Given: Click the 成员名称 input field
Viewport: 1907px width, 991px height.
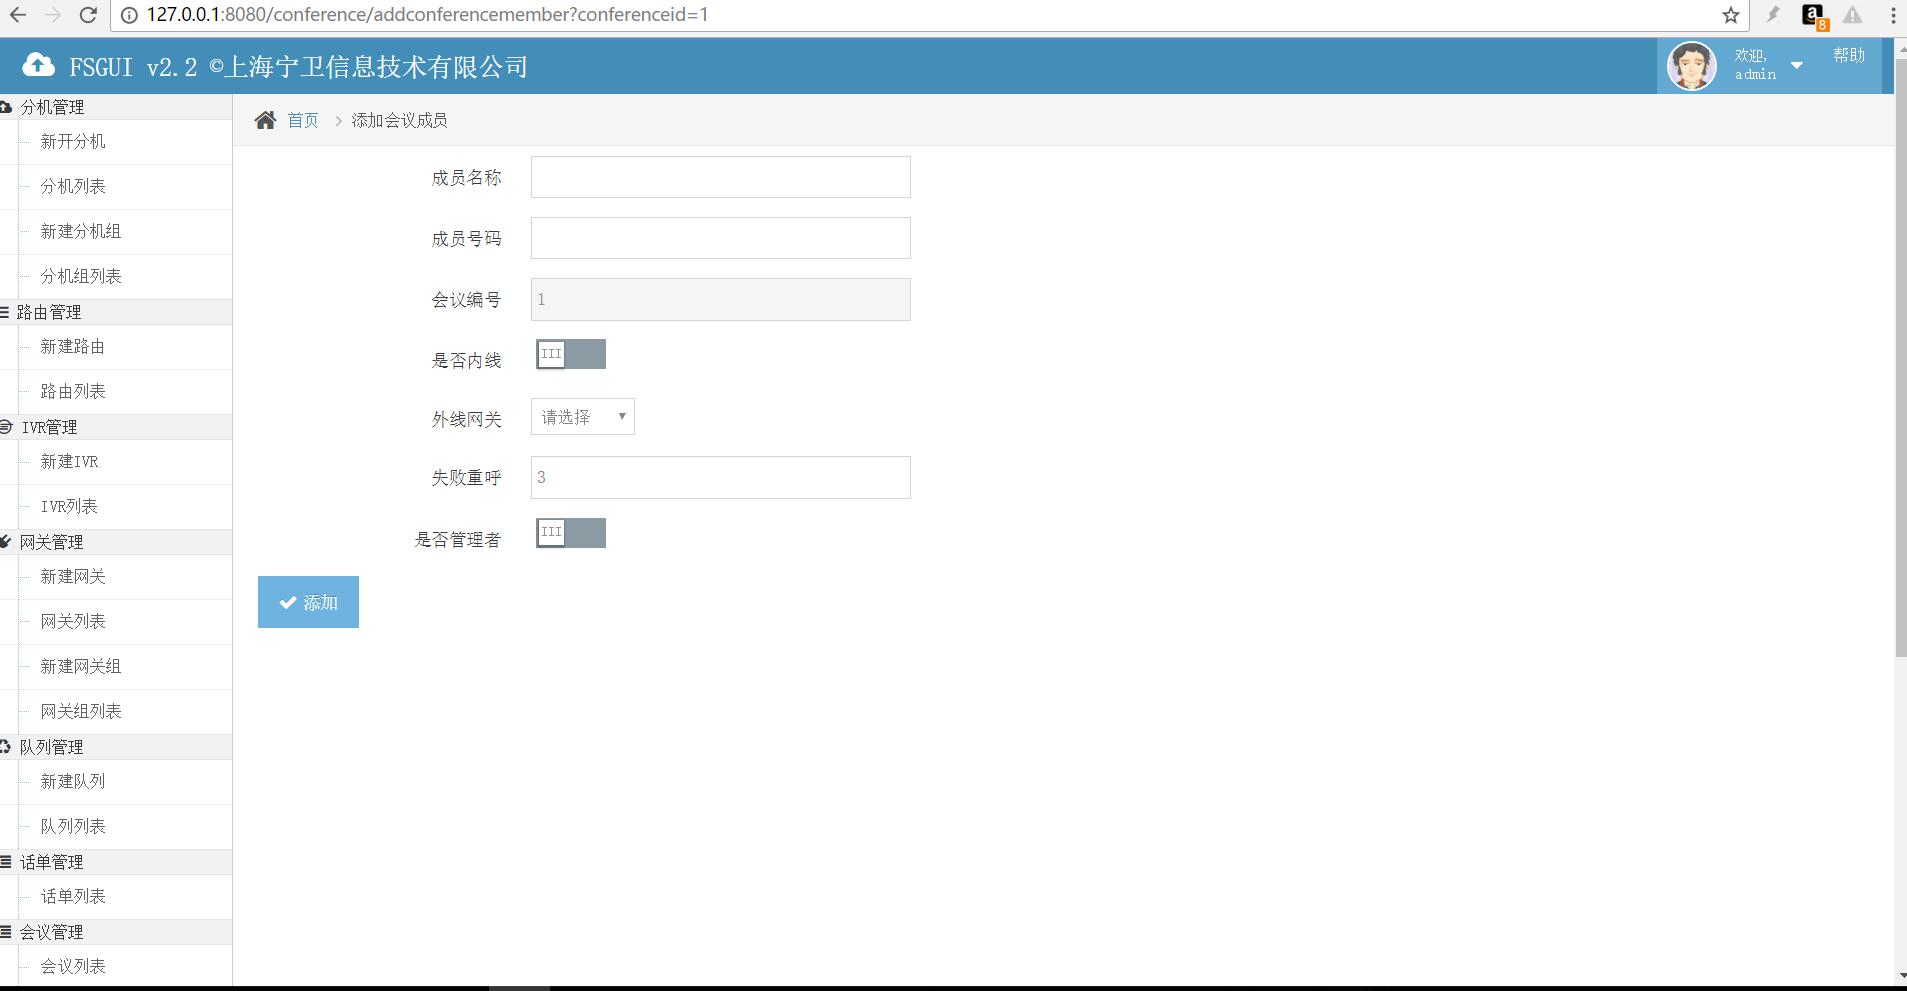Looking at the screenshot, I should [x=720, y=177].
